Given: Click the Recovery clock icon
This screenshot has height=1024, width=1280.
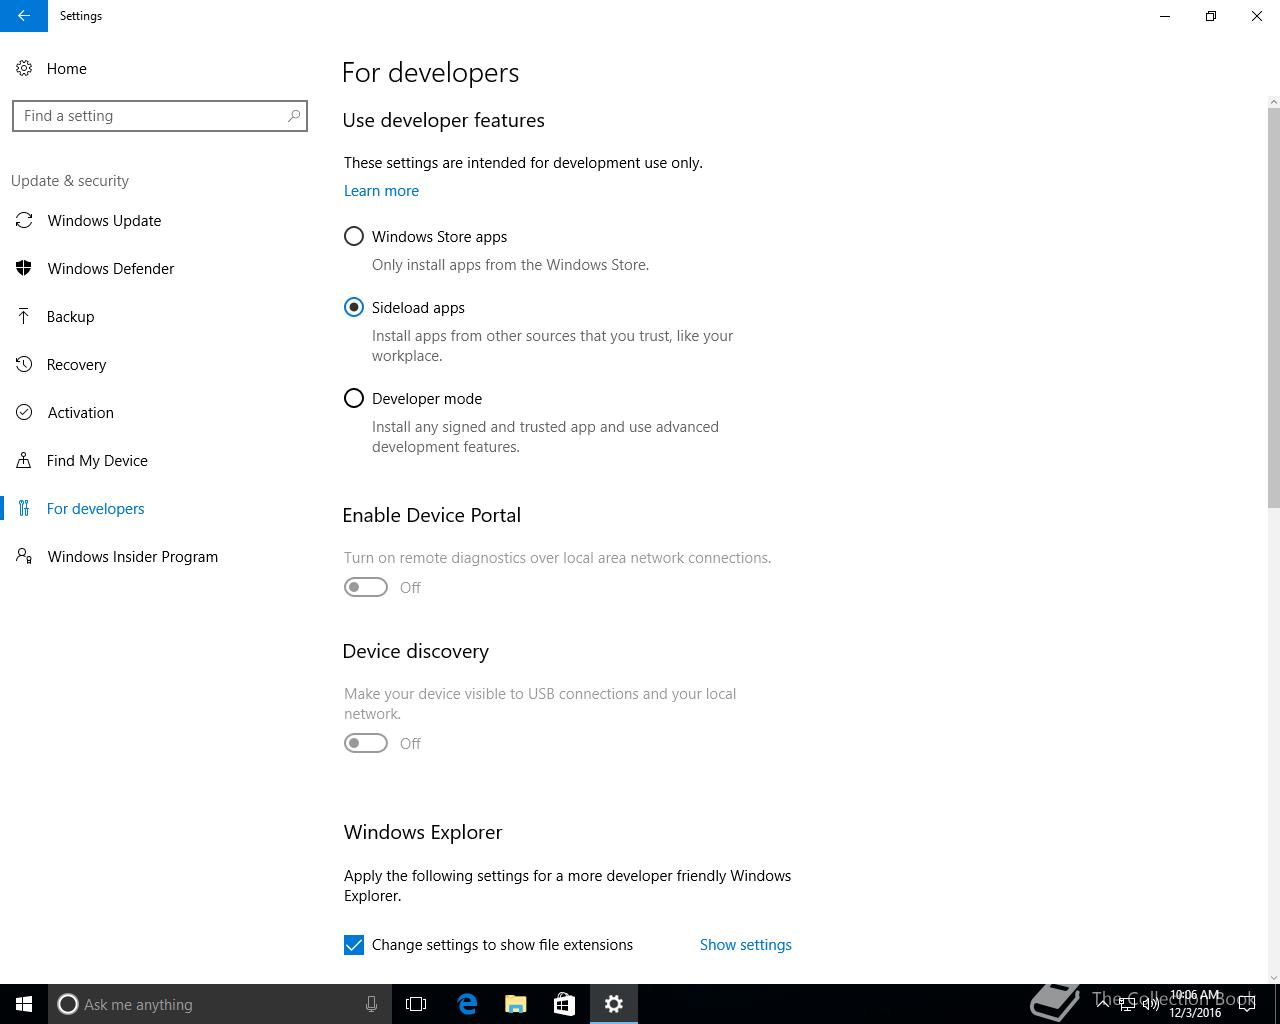Looking at the screenshot, I should (24, 364).
